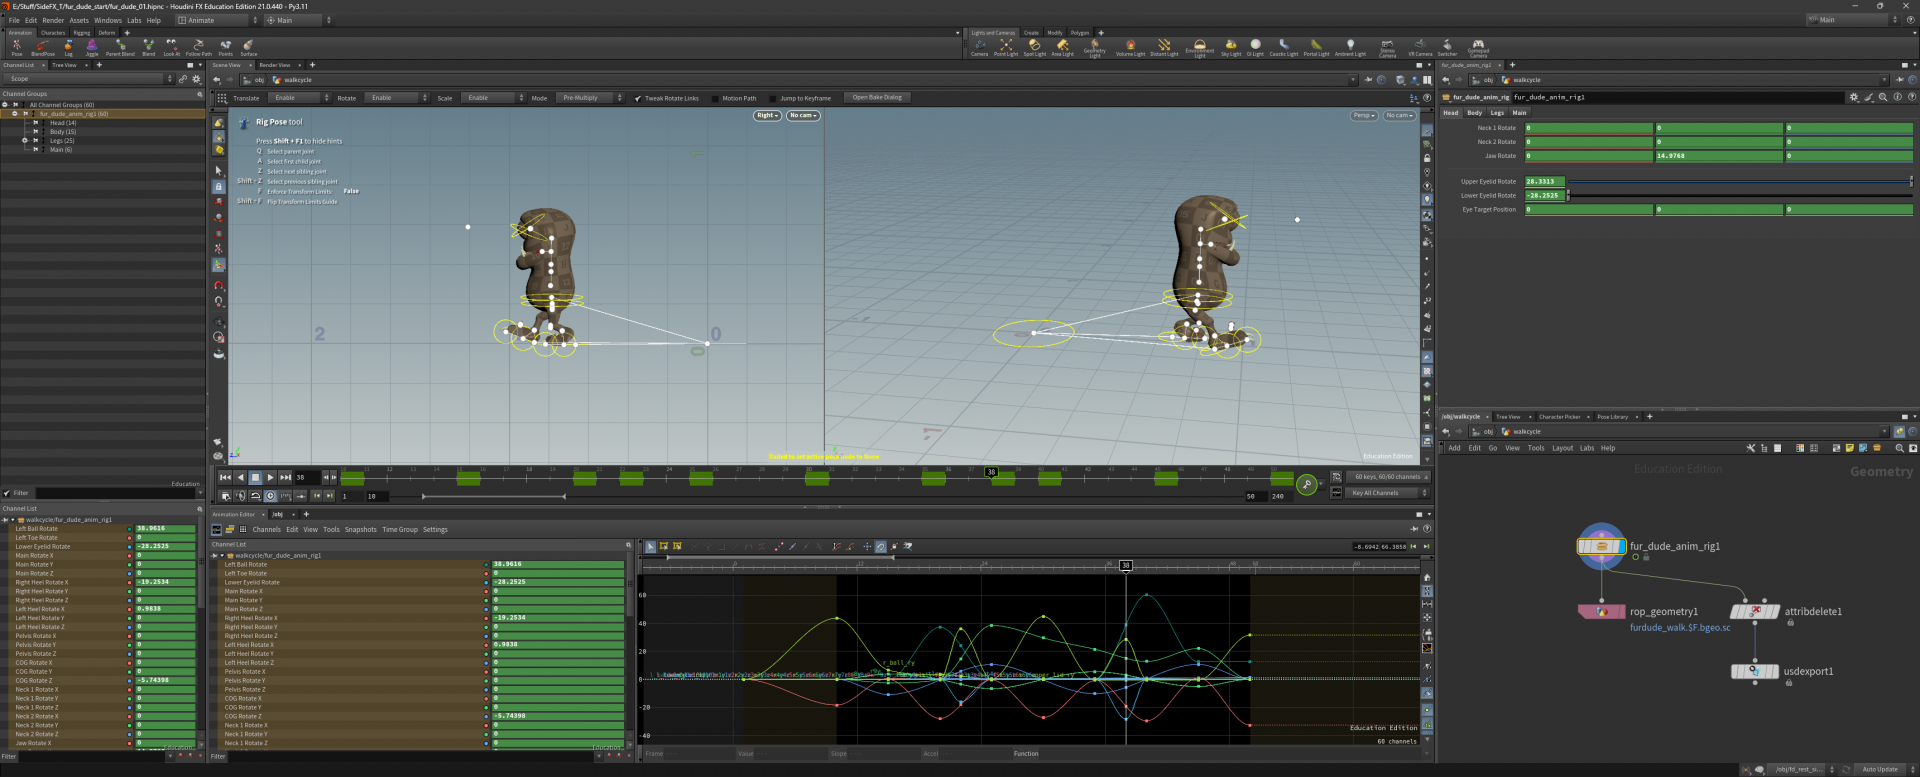
Task: Select the Pose tool on the Animation shelf
Action: click(17, 46)
